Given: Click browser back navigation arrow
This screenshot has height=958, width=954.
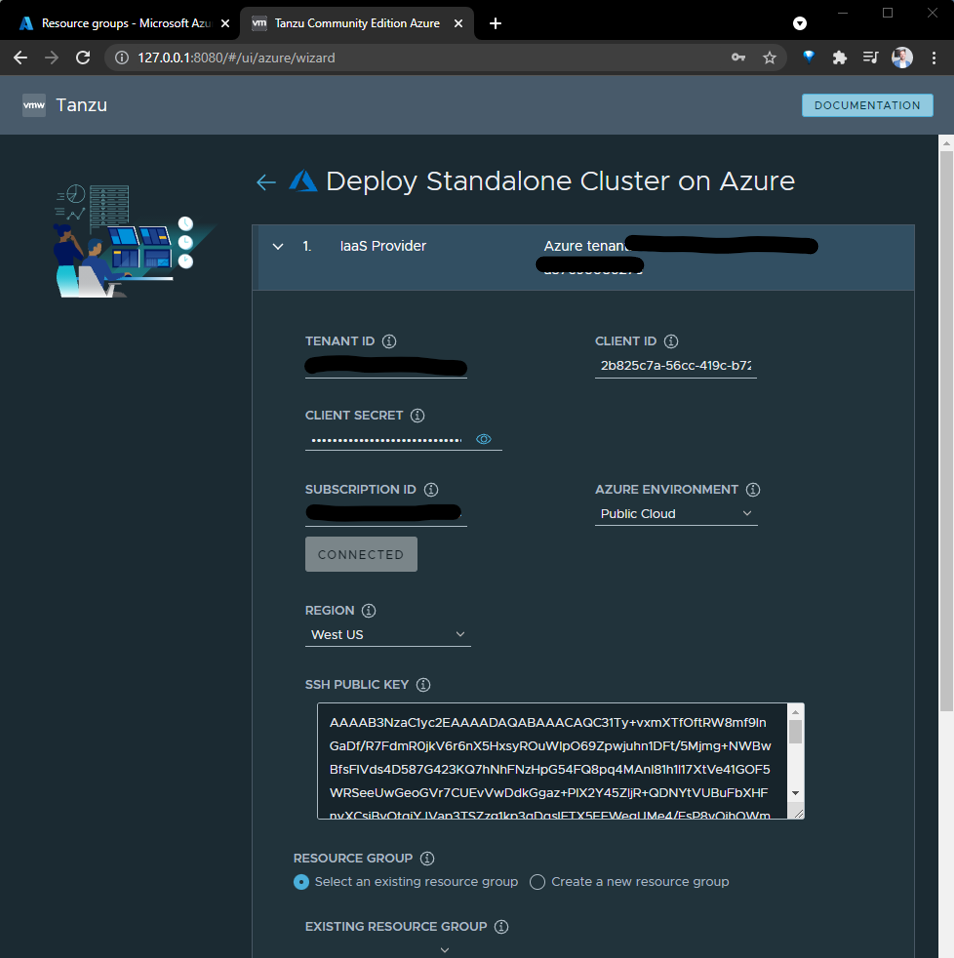Looking at the screenshot, I should (x=20, y=58).
